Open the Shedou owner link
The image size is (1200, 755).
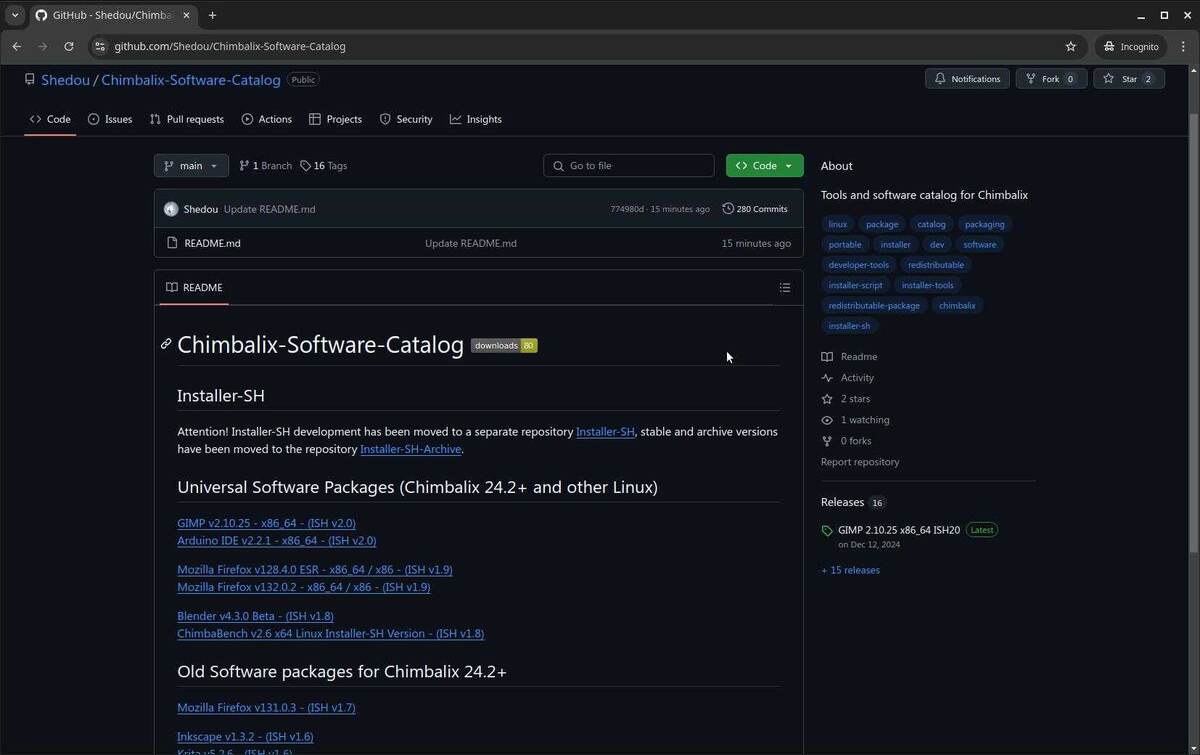click(65, 80)
